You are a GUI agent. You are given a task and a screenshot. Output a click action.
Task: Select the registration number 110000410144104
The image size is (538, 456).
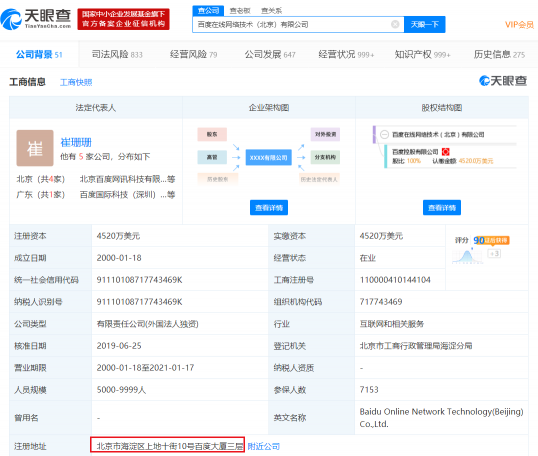(395, 280)
